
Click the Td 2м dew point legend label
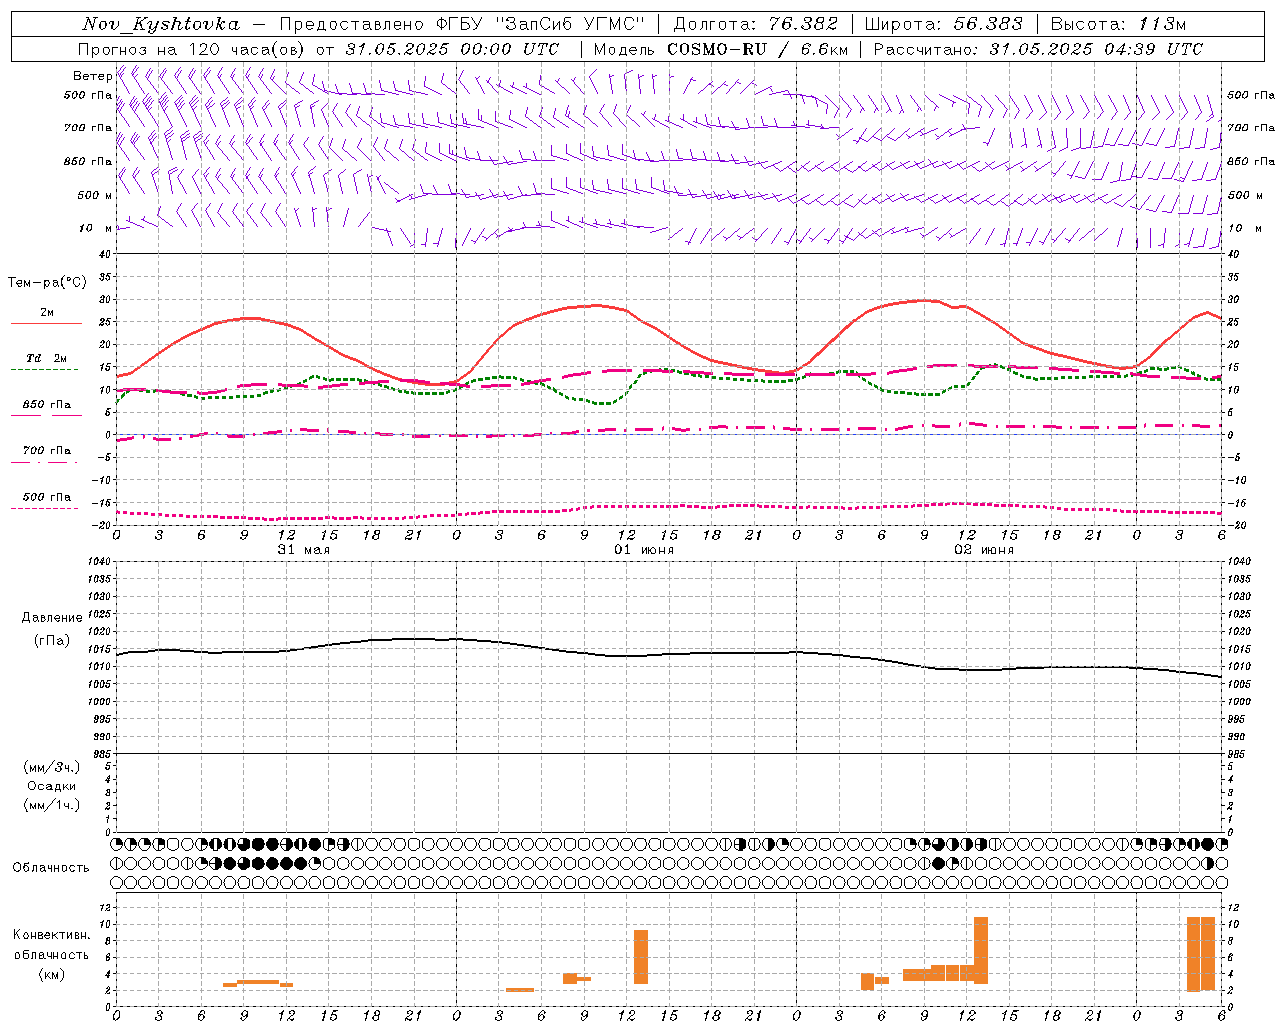click(46, 358)
